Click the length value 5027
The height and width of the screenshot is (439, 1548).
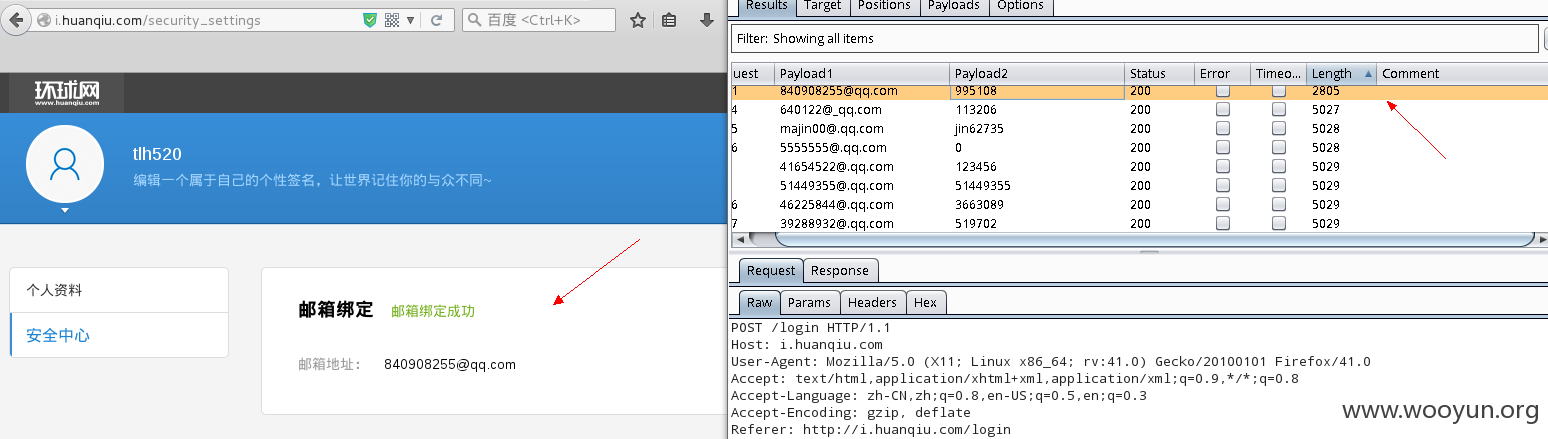(1325, 110)
